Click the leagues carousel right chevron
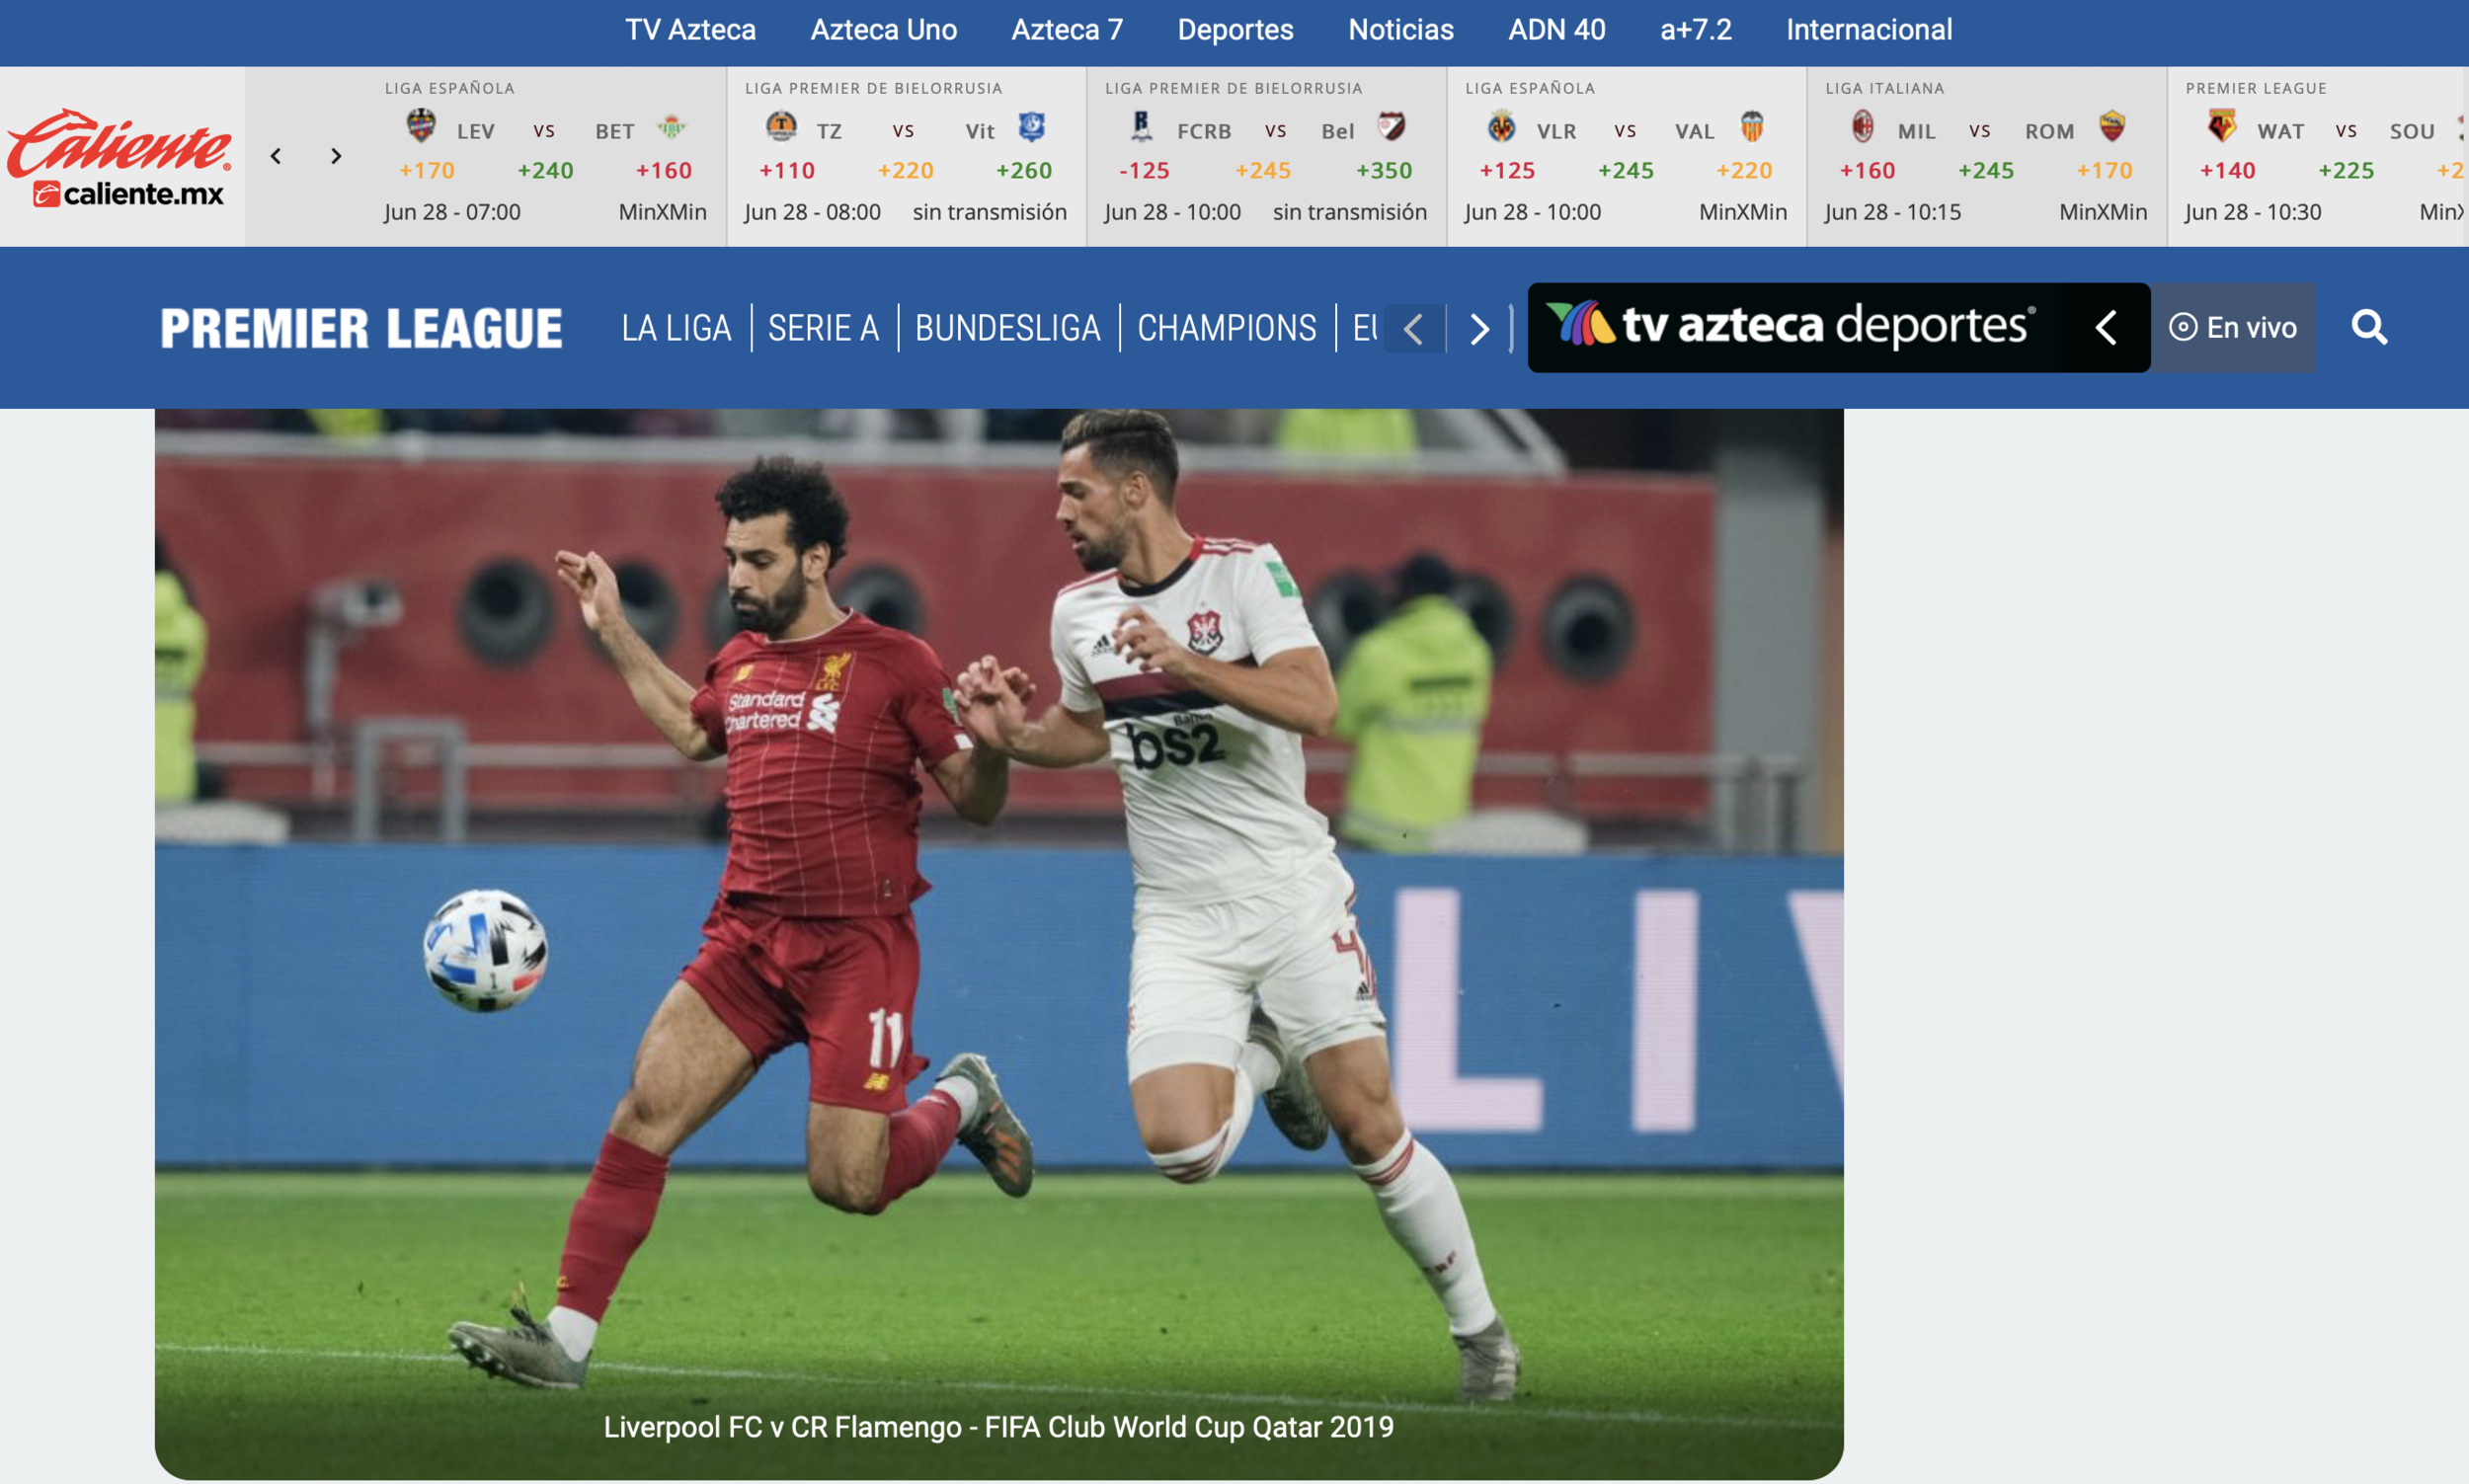Image resolution: width=2469 pixels, height=1484 pixels. [x=1478, y=328]
